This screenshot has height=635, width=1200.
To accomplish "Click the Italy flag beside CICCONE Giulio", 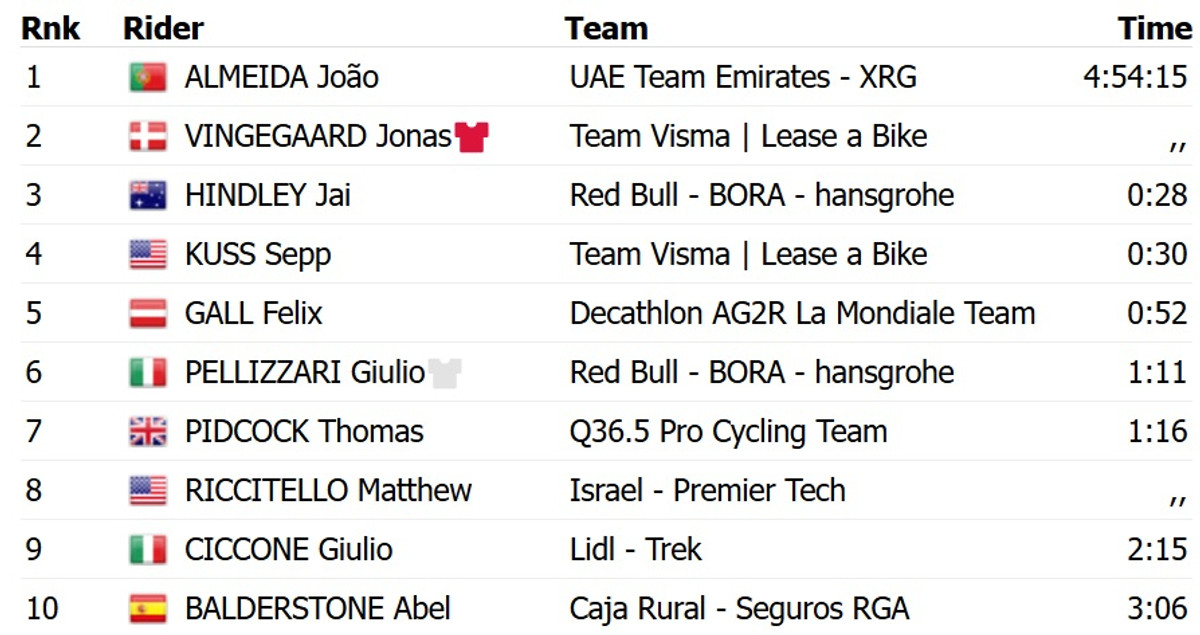I will point(148,549).
